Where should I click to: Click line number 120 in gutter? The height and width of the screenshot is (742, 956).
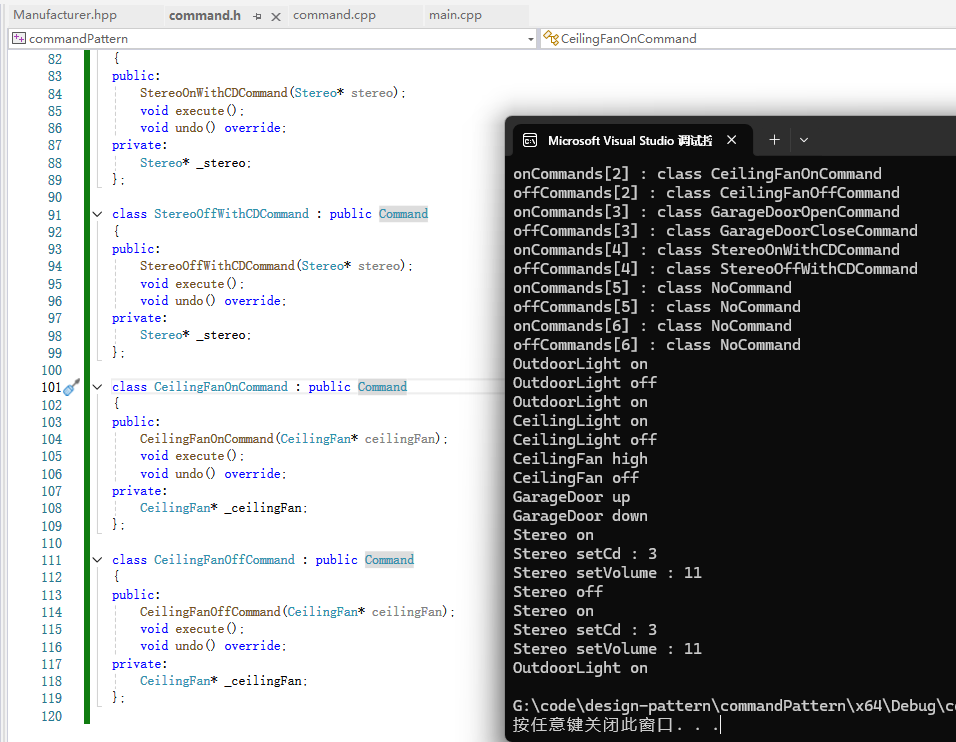(51, 716)
